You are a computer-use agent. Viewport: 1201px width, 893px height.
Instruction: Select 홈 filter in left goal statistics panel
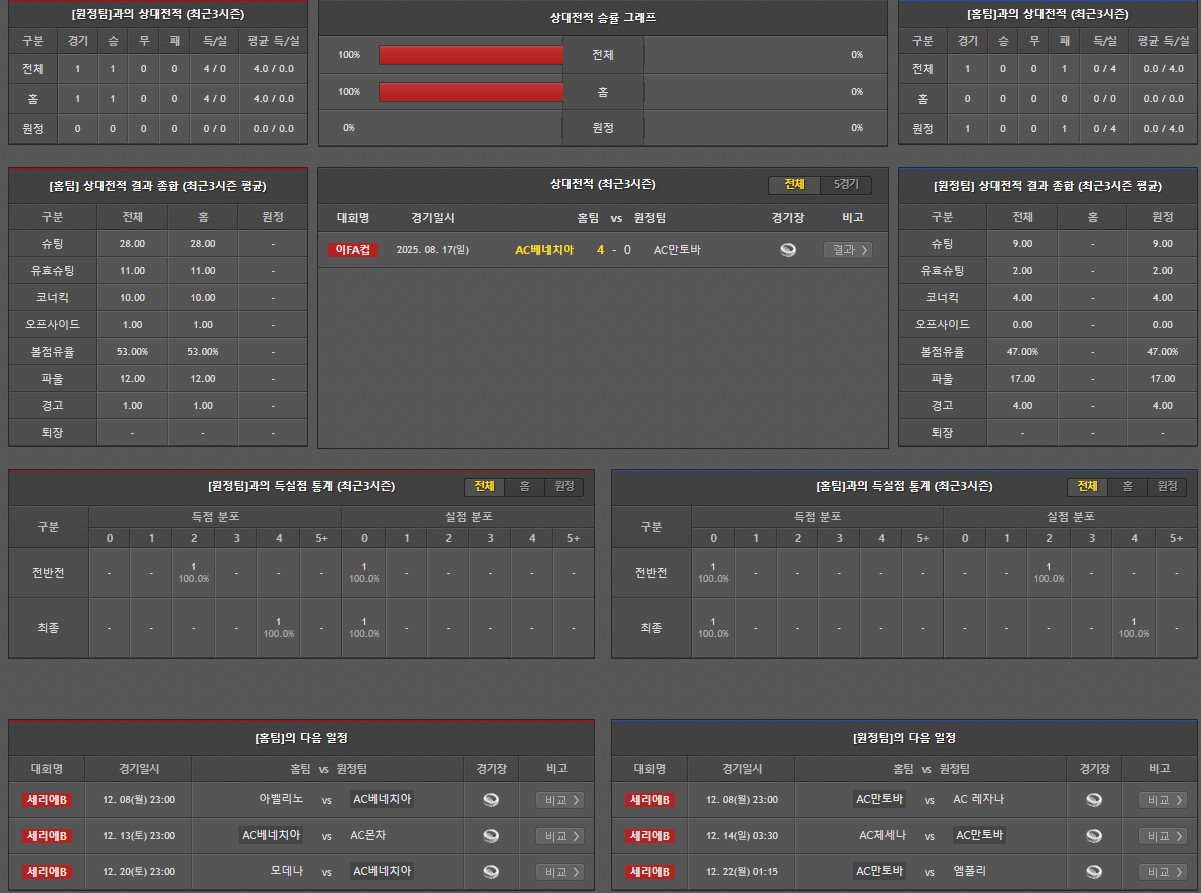point(524,486)
